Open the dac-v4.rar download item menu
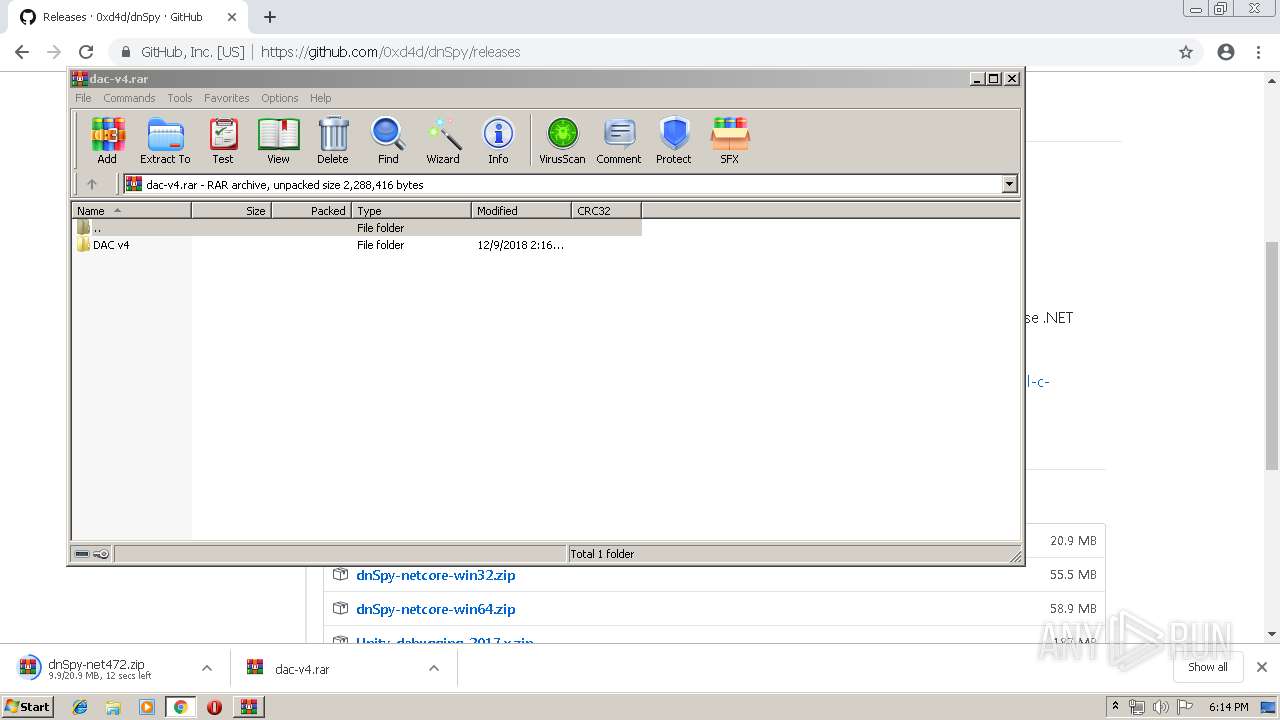Viewport: 1280px width, 720px height. [434, 668]
